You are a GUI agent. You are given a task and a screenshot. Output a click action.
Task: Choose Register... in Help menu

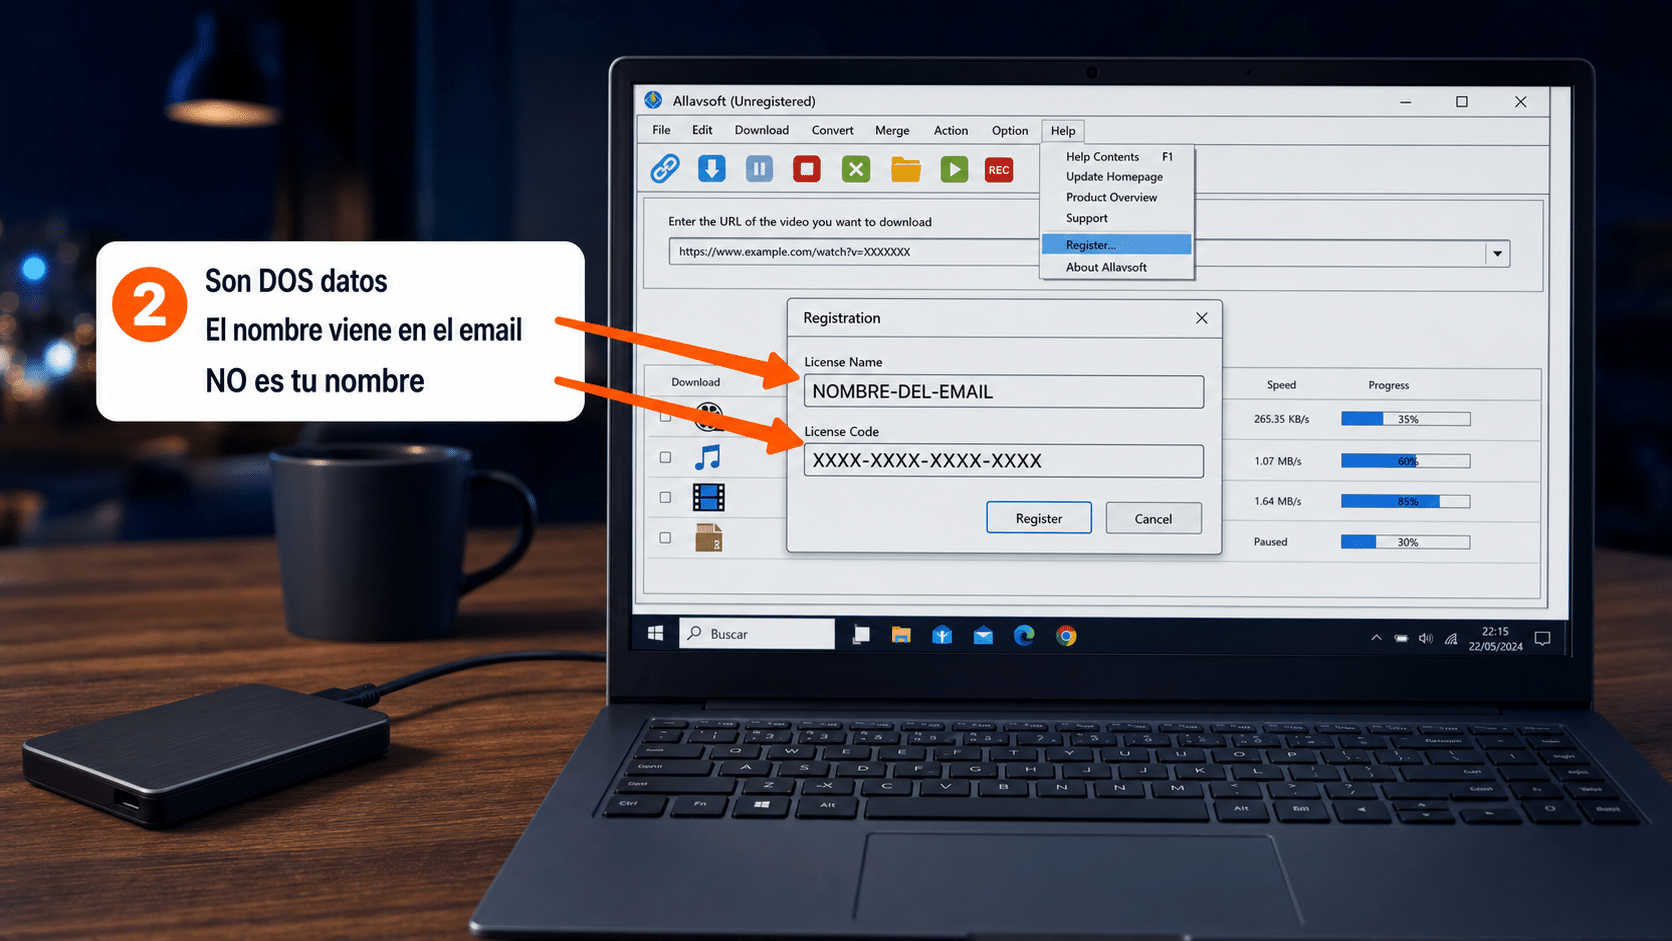[1117, 245]
